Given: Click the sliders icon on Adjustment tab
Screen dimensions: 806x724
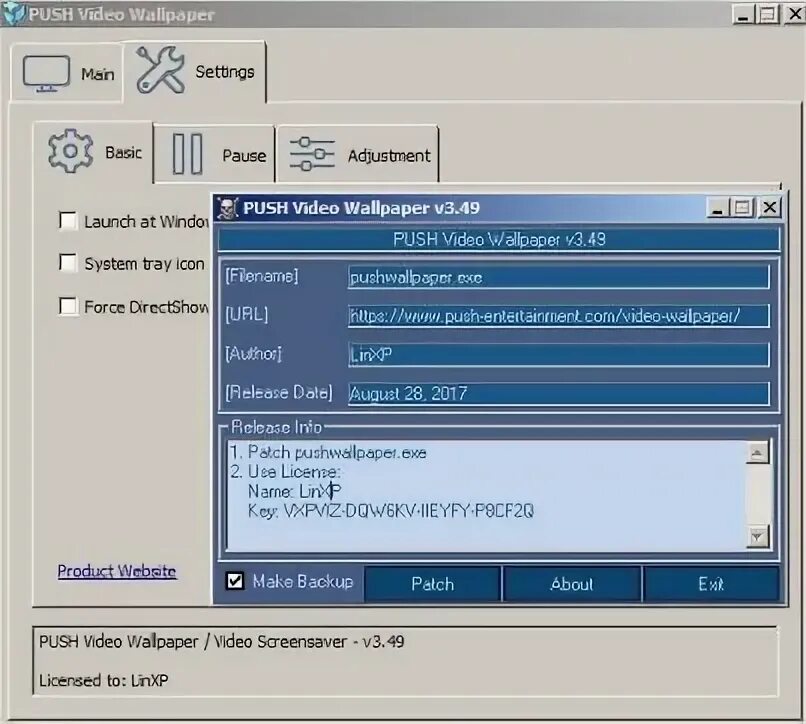Looking at the screenshot, I should [x=312, y=154].
